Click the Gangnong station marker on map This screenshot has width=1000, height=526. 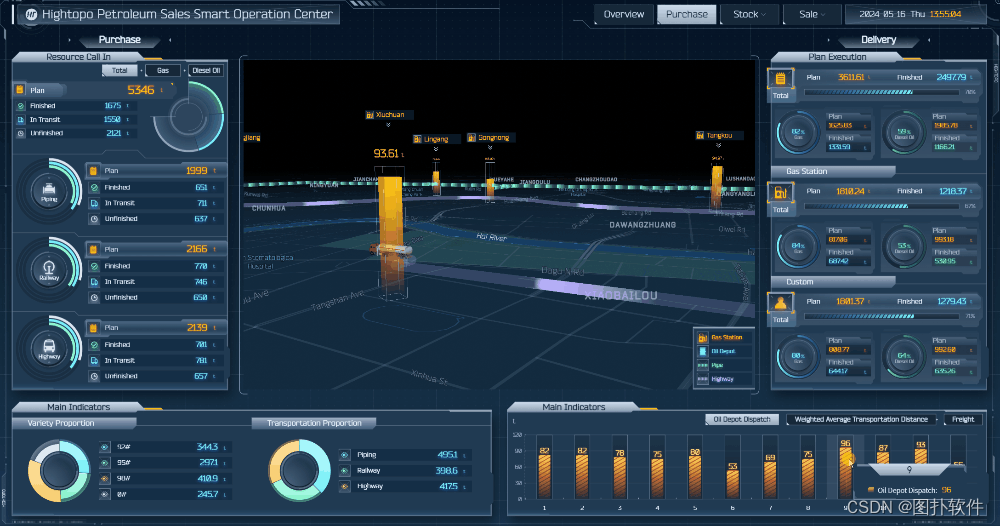pyautogui.click(x=491, y=138)
